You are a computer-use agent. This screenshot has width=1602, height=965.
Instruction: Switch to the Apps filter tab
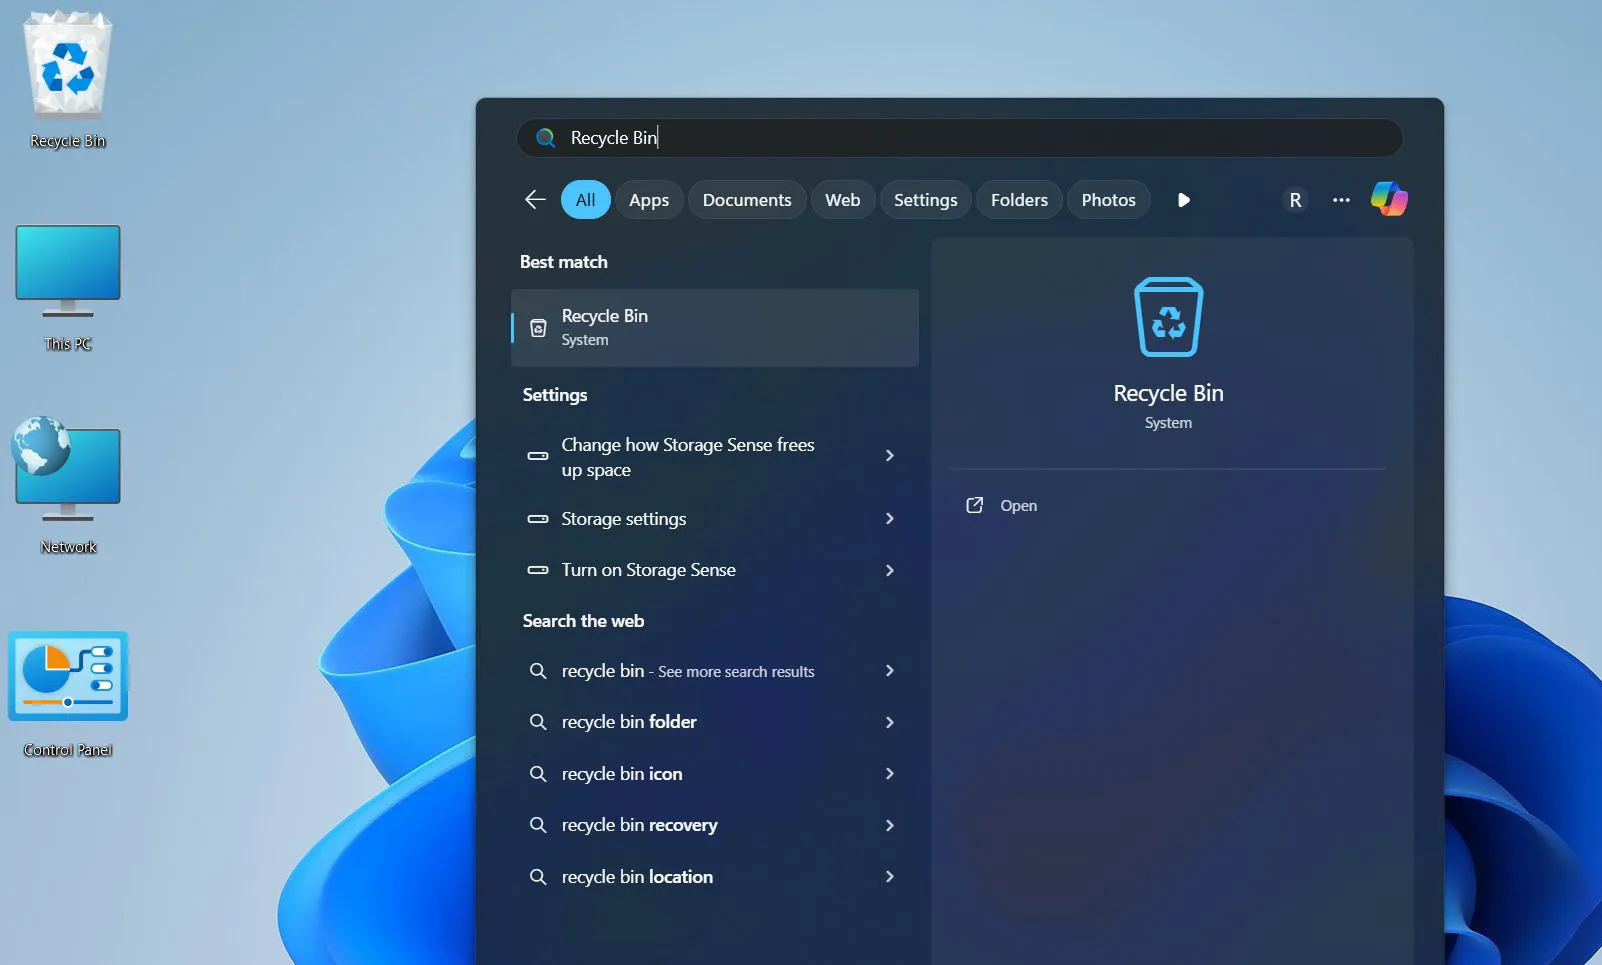click(x=649, y=199)
